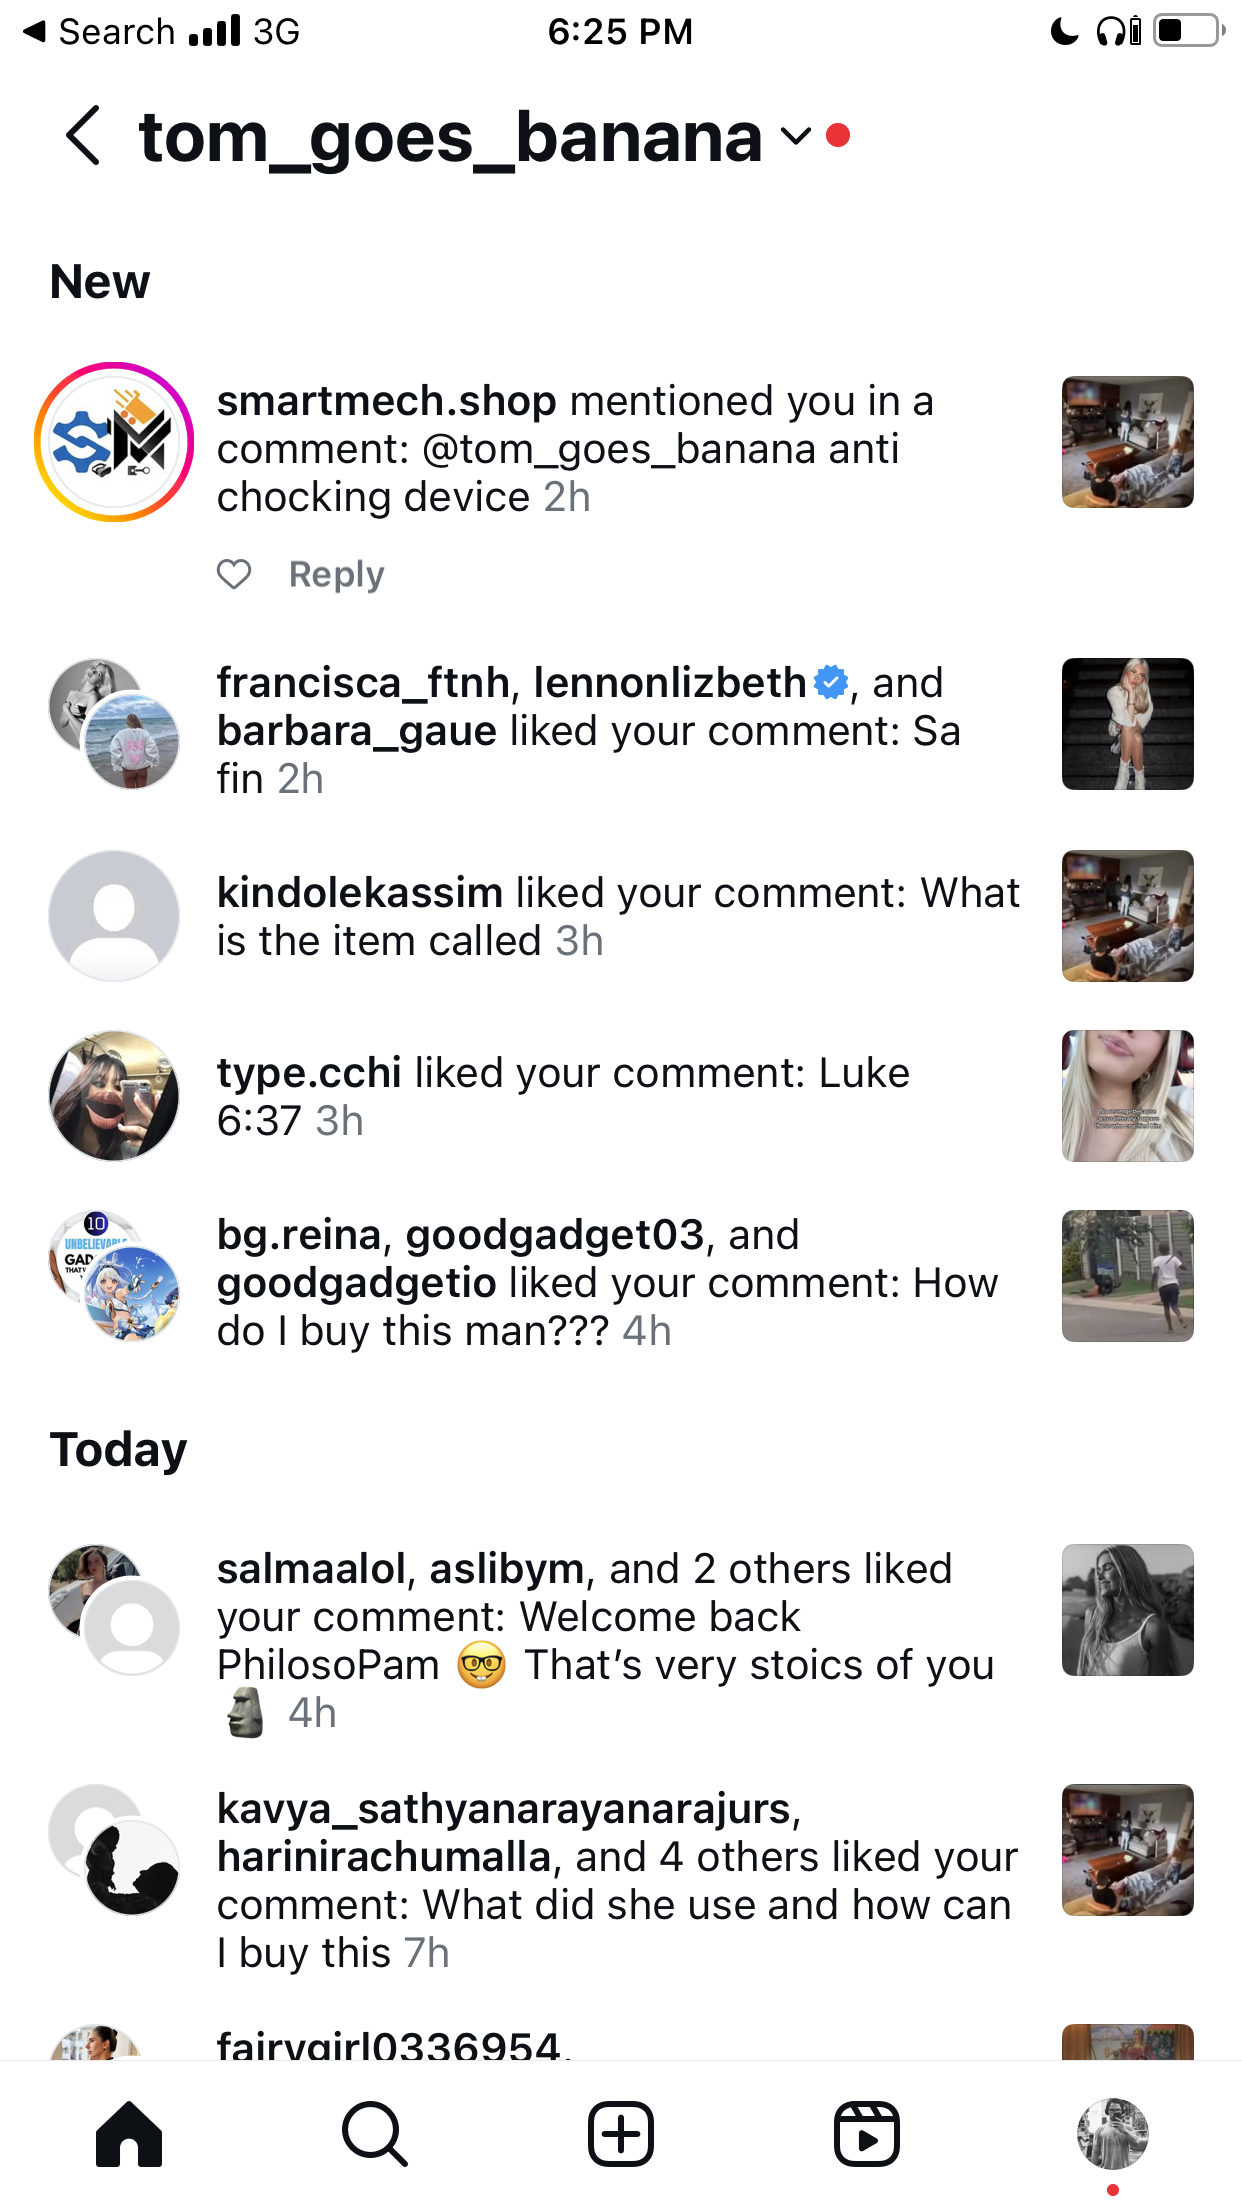
Task: Open post thumbnail beside Luke 6:37 comment
Action: [x=1128, y=1096]
